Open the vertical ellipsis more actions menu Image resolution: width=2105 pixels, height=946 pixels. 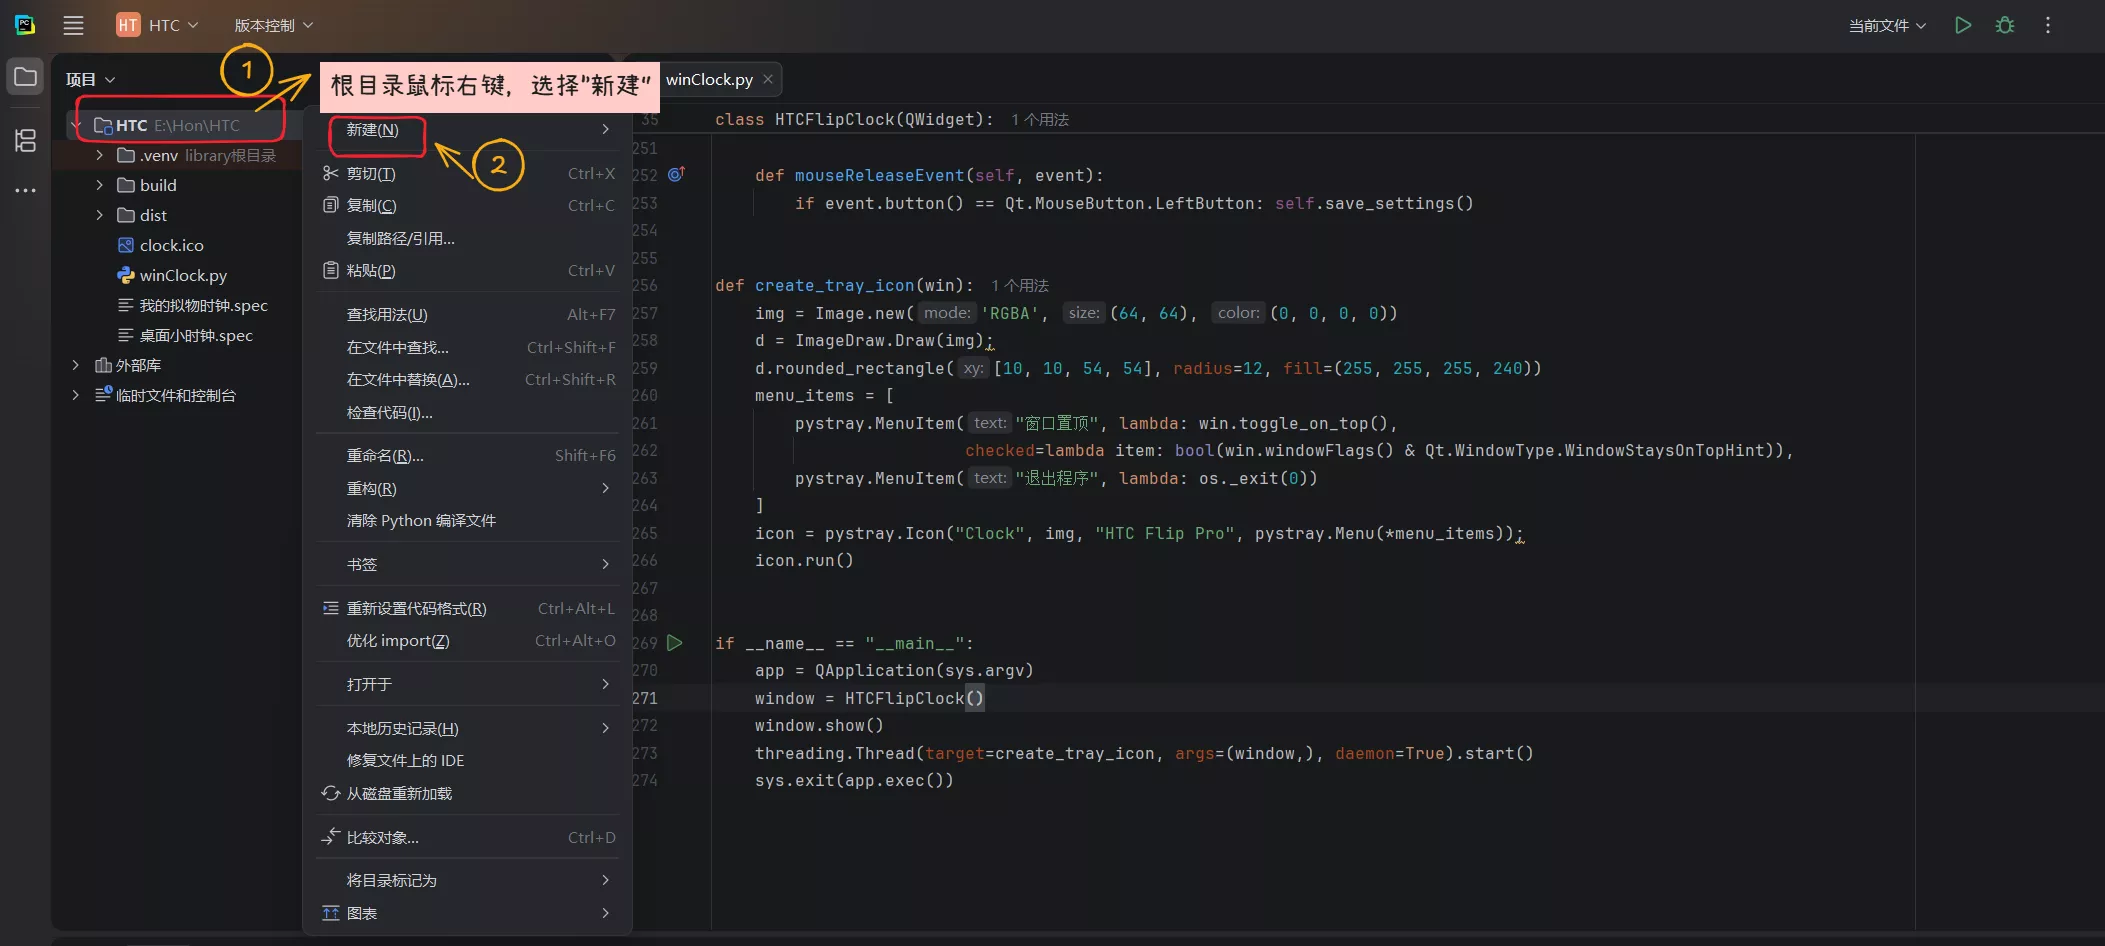[2048, 25]
